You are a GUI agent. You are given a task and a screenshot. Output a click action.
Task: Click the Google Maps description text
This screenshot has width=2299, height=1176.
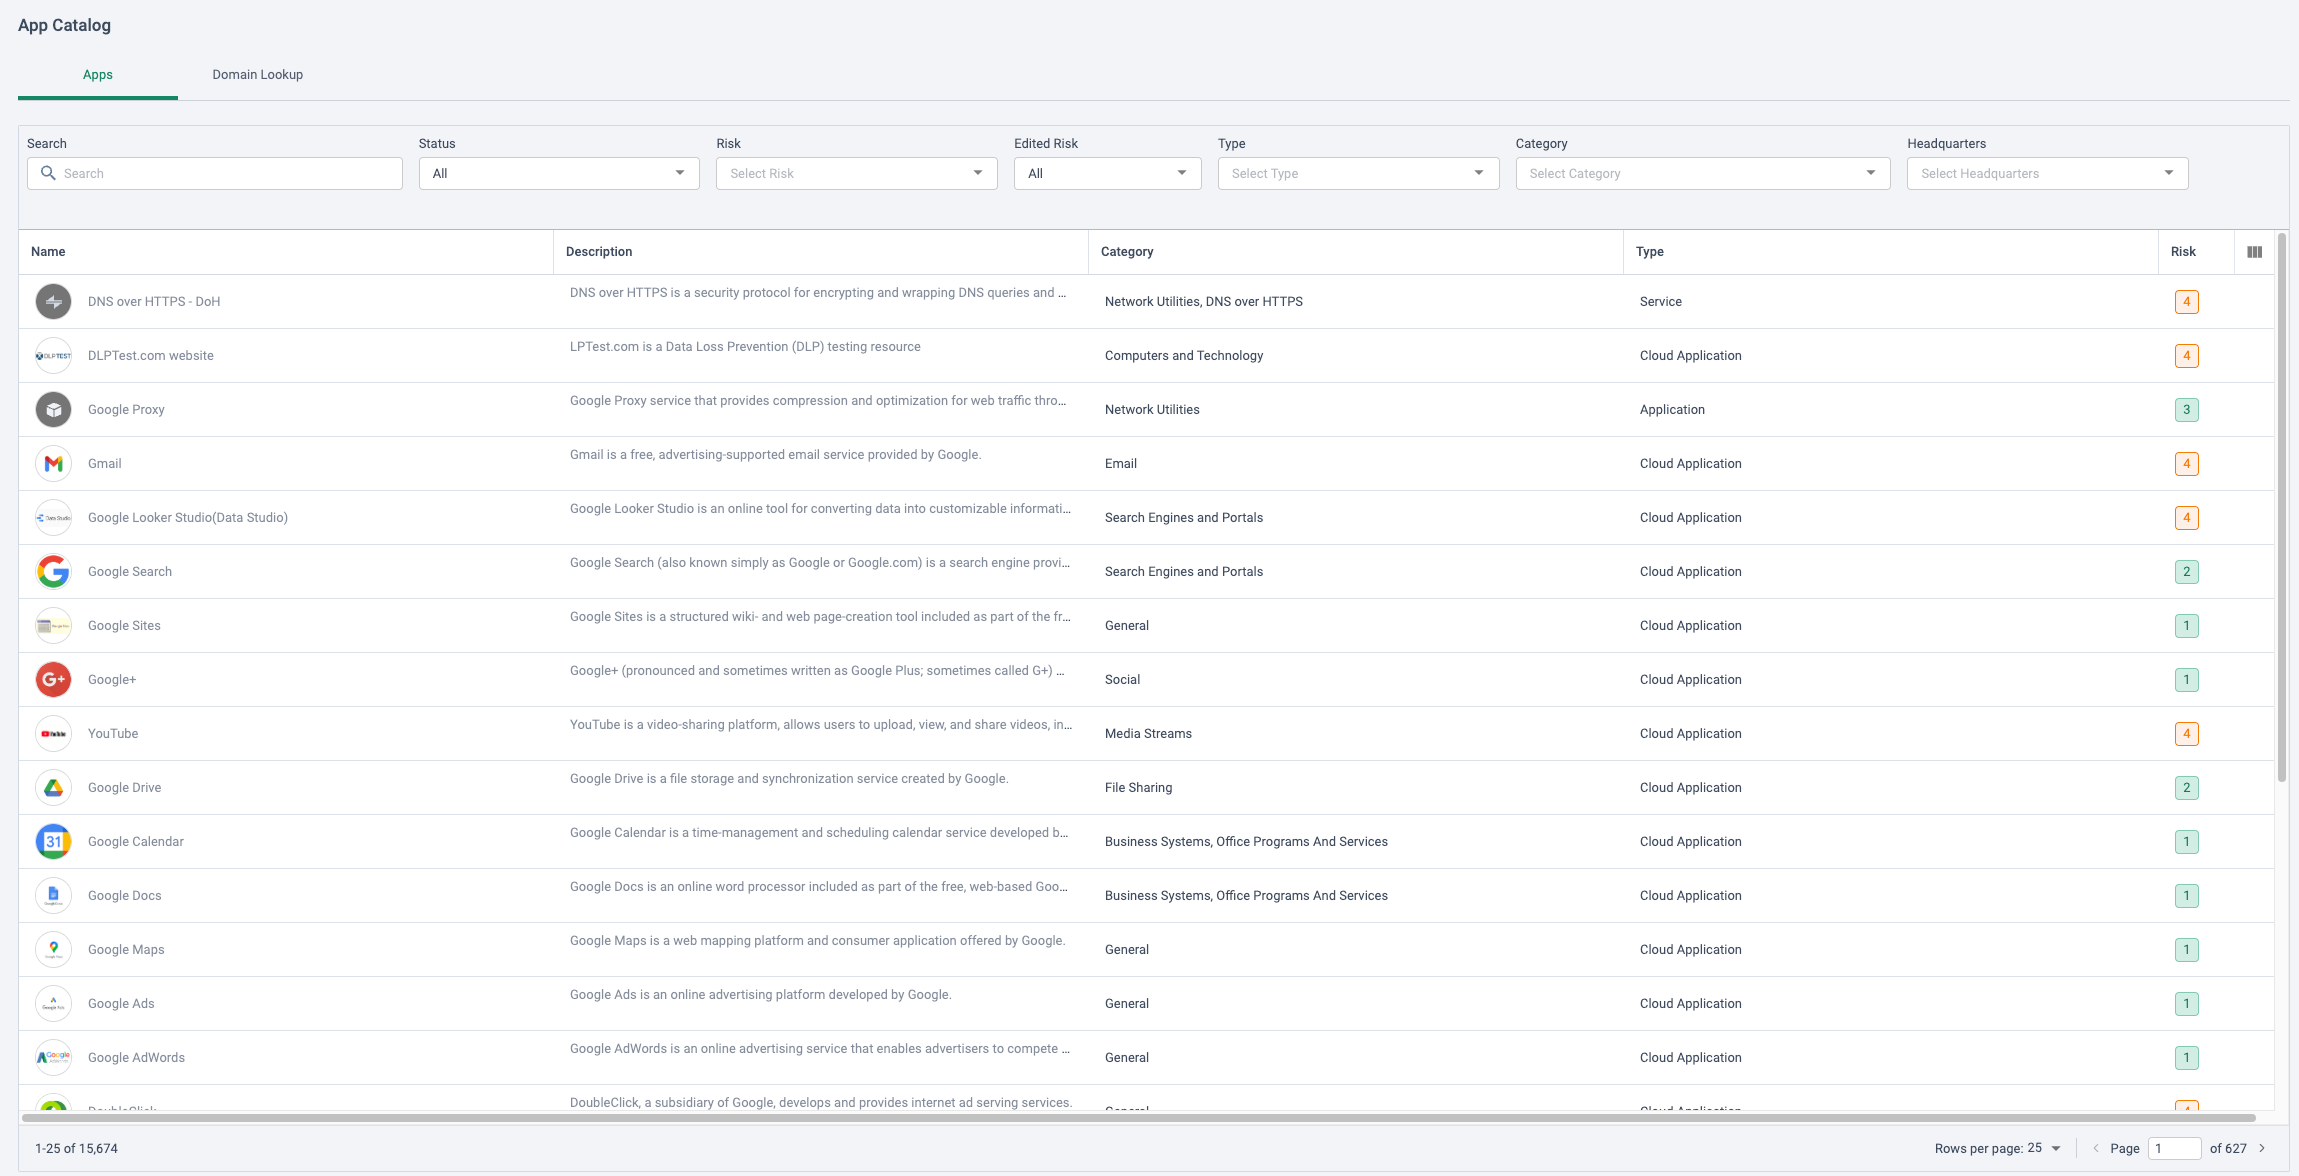point(817,941)
